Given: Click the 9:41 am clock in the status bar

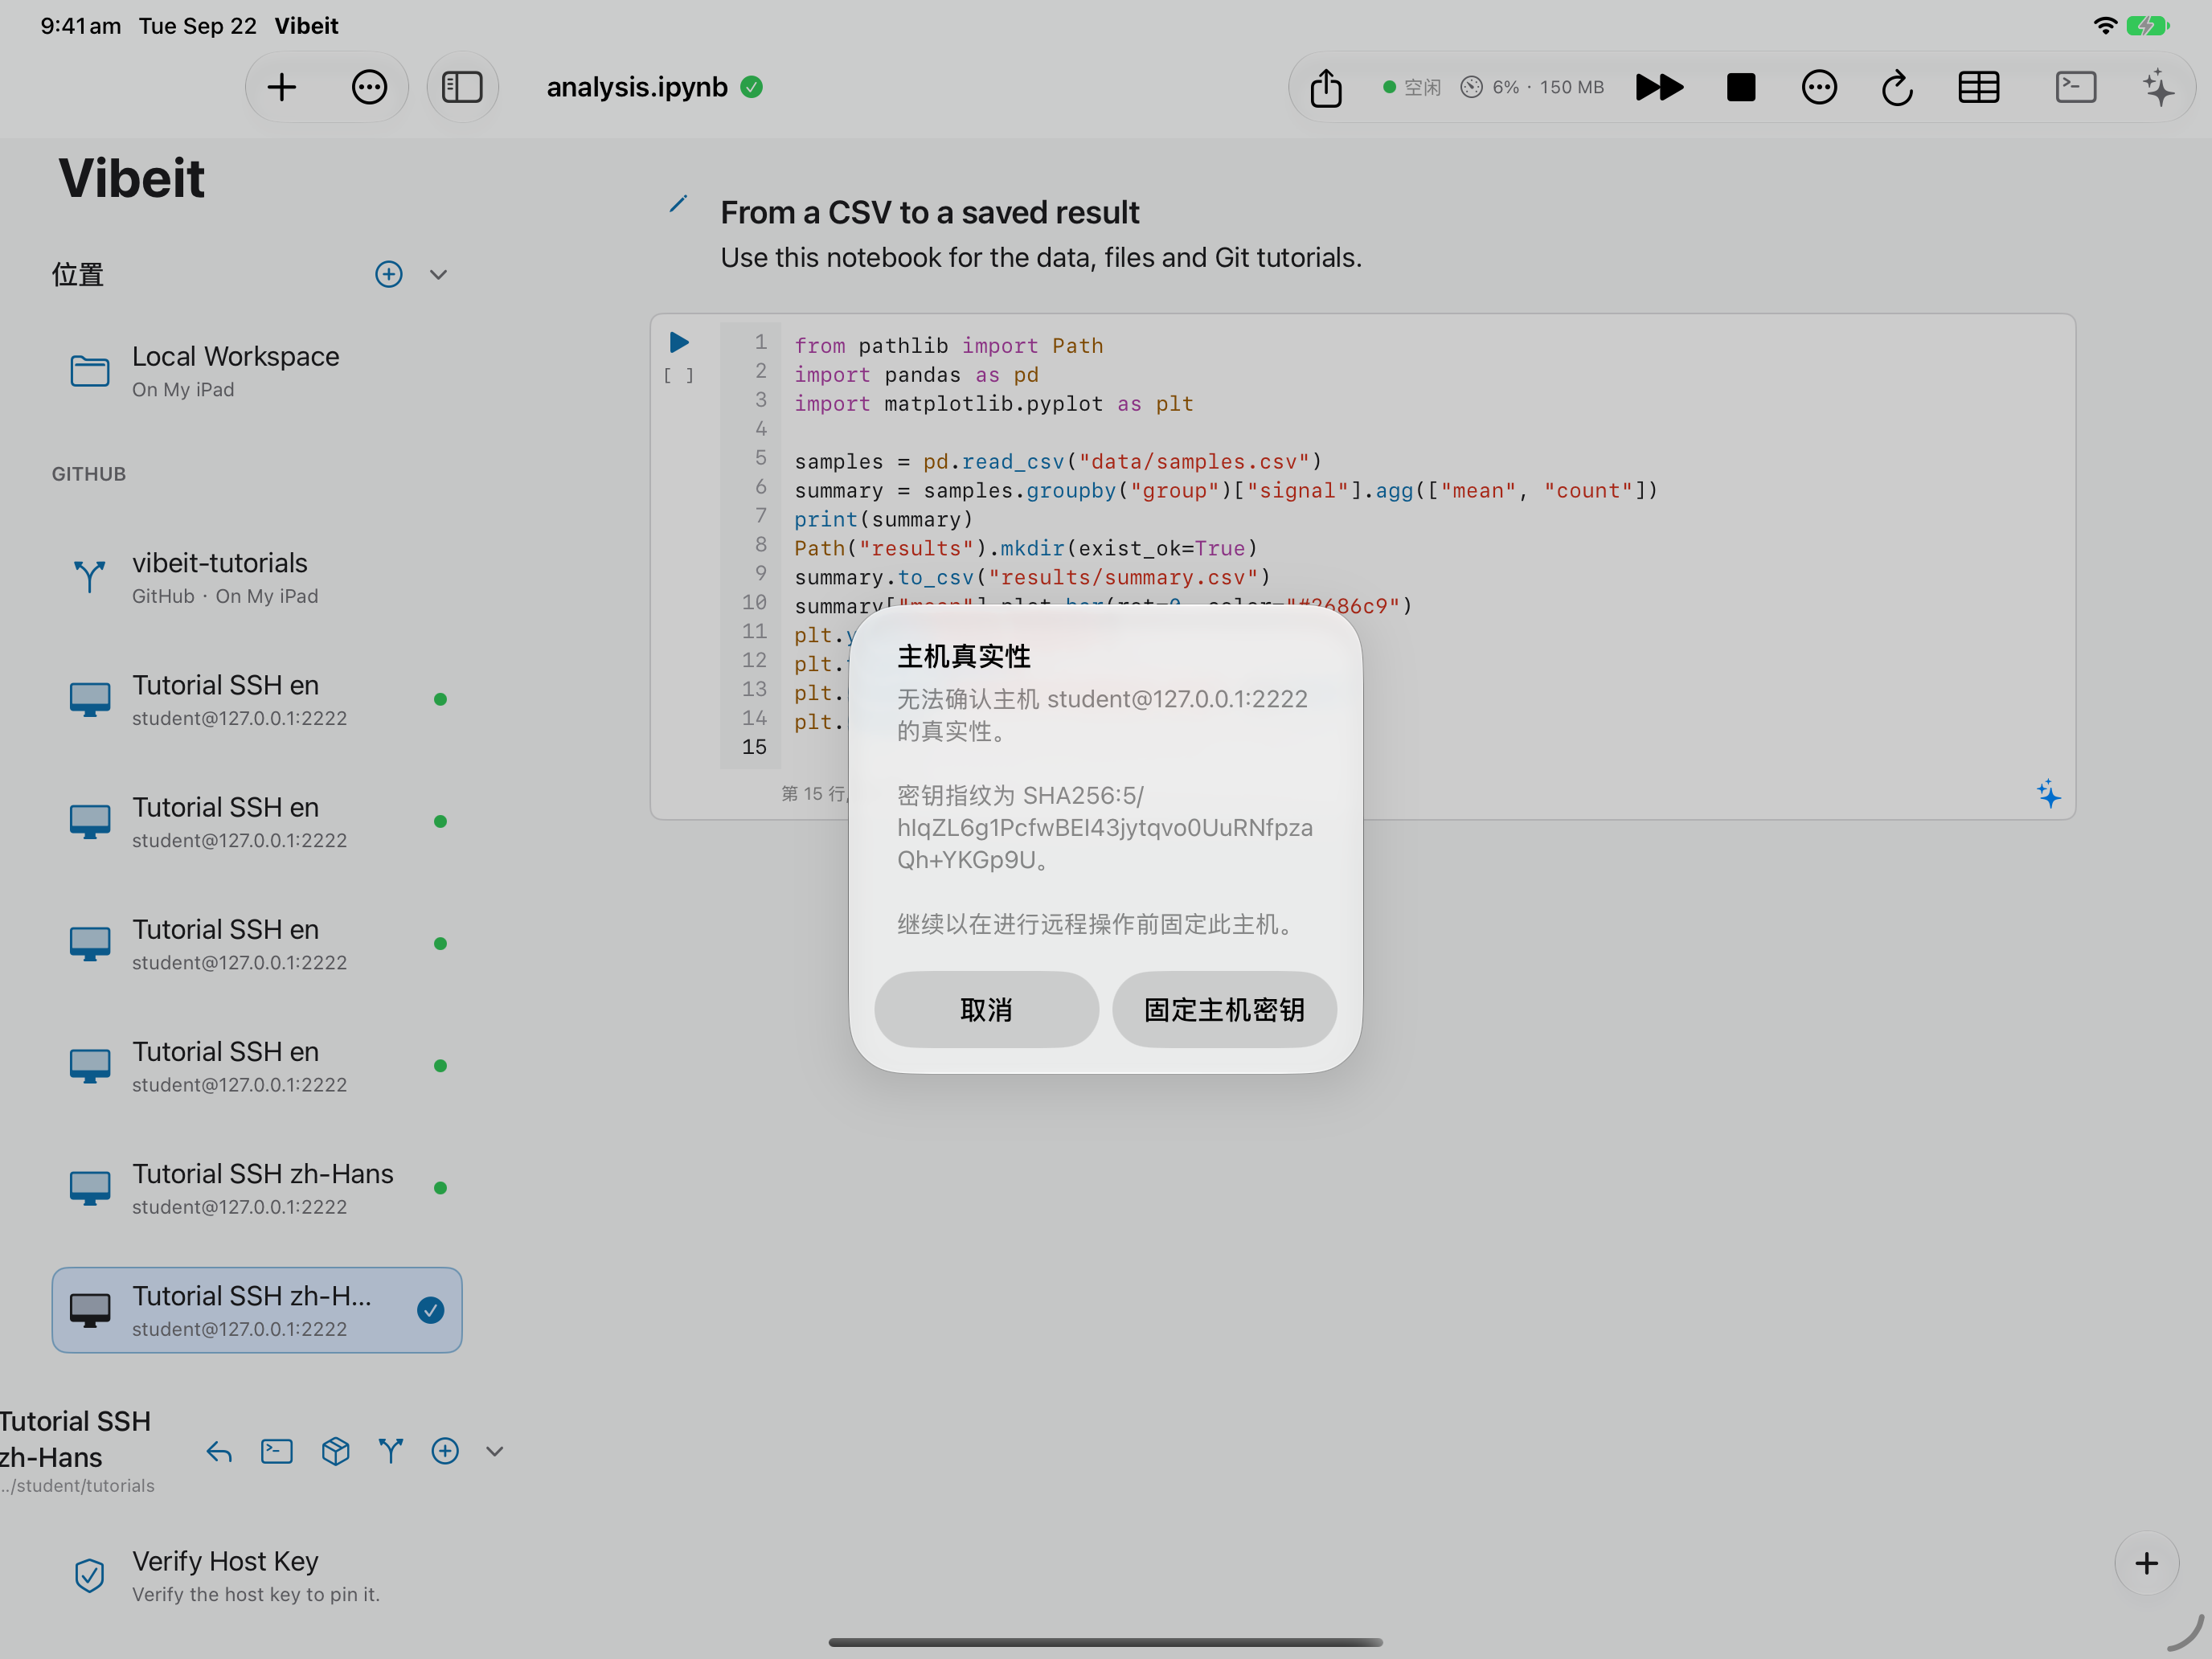Looking at the screenshot, I should [81, 26].
